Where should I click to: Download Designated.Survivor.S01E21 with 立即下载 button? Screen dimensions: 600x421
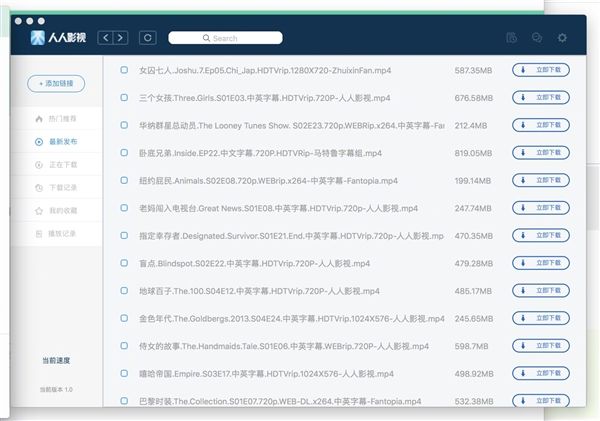[541, 235]
